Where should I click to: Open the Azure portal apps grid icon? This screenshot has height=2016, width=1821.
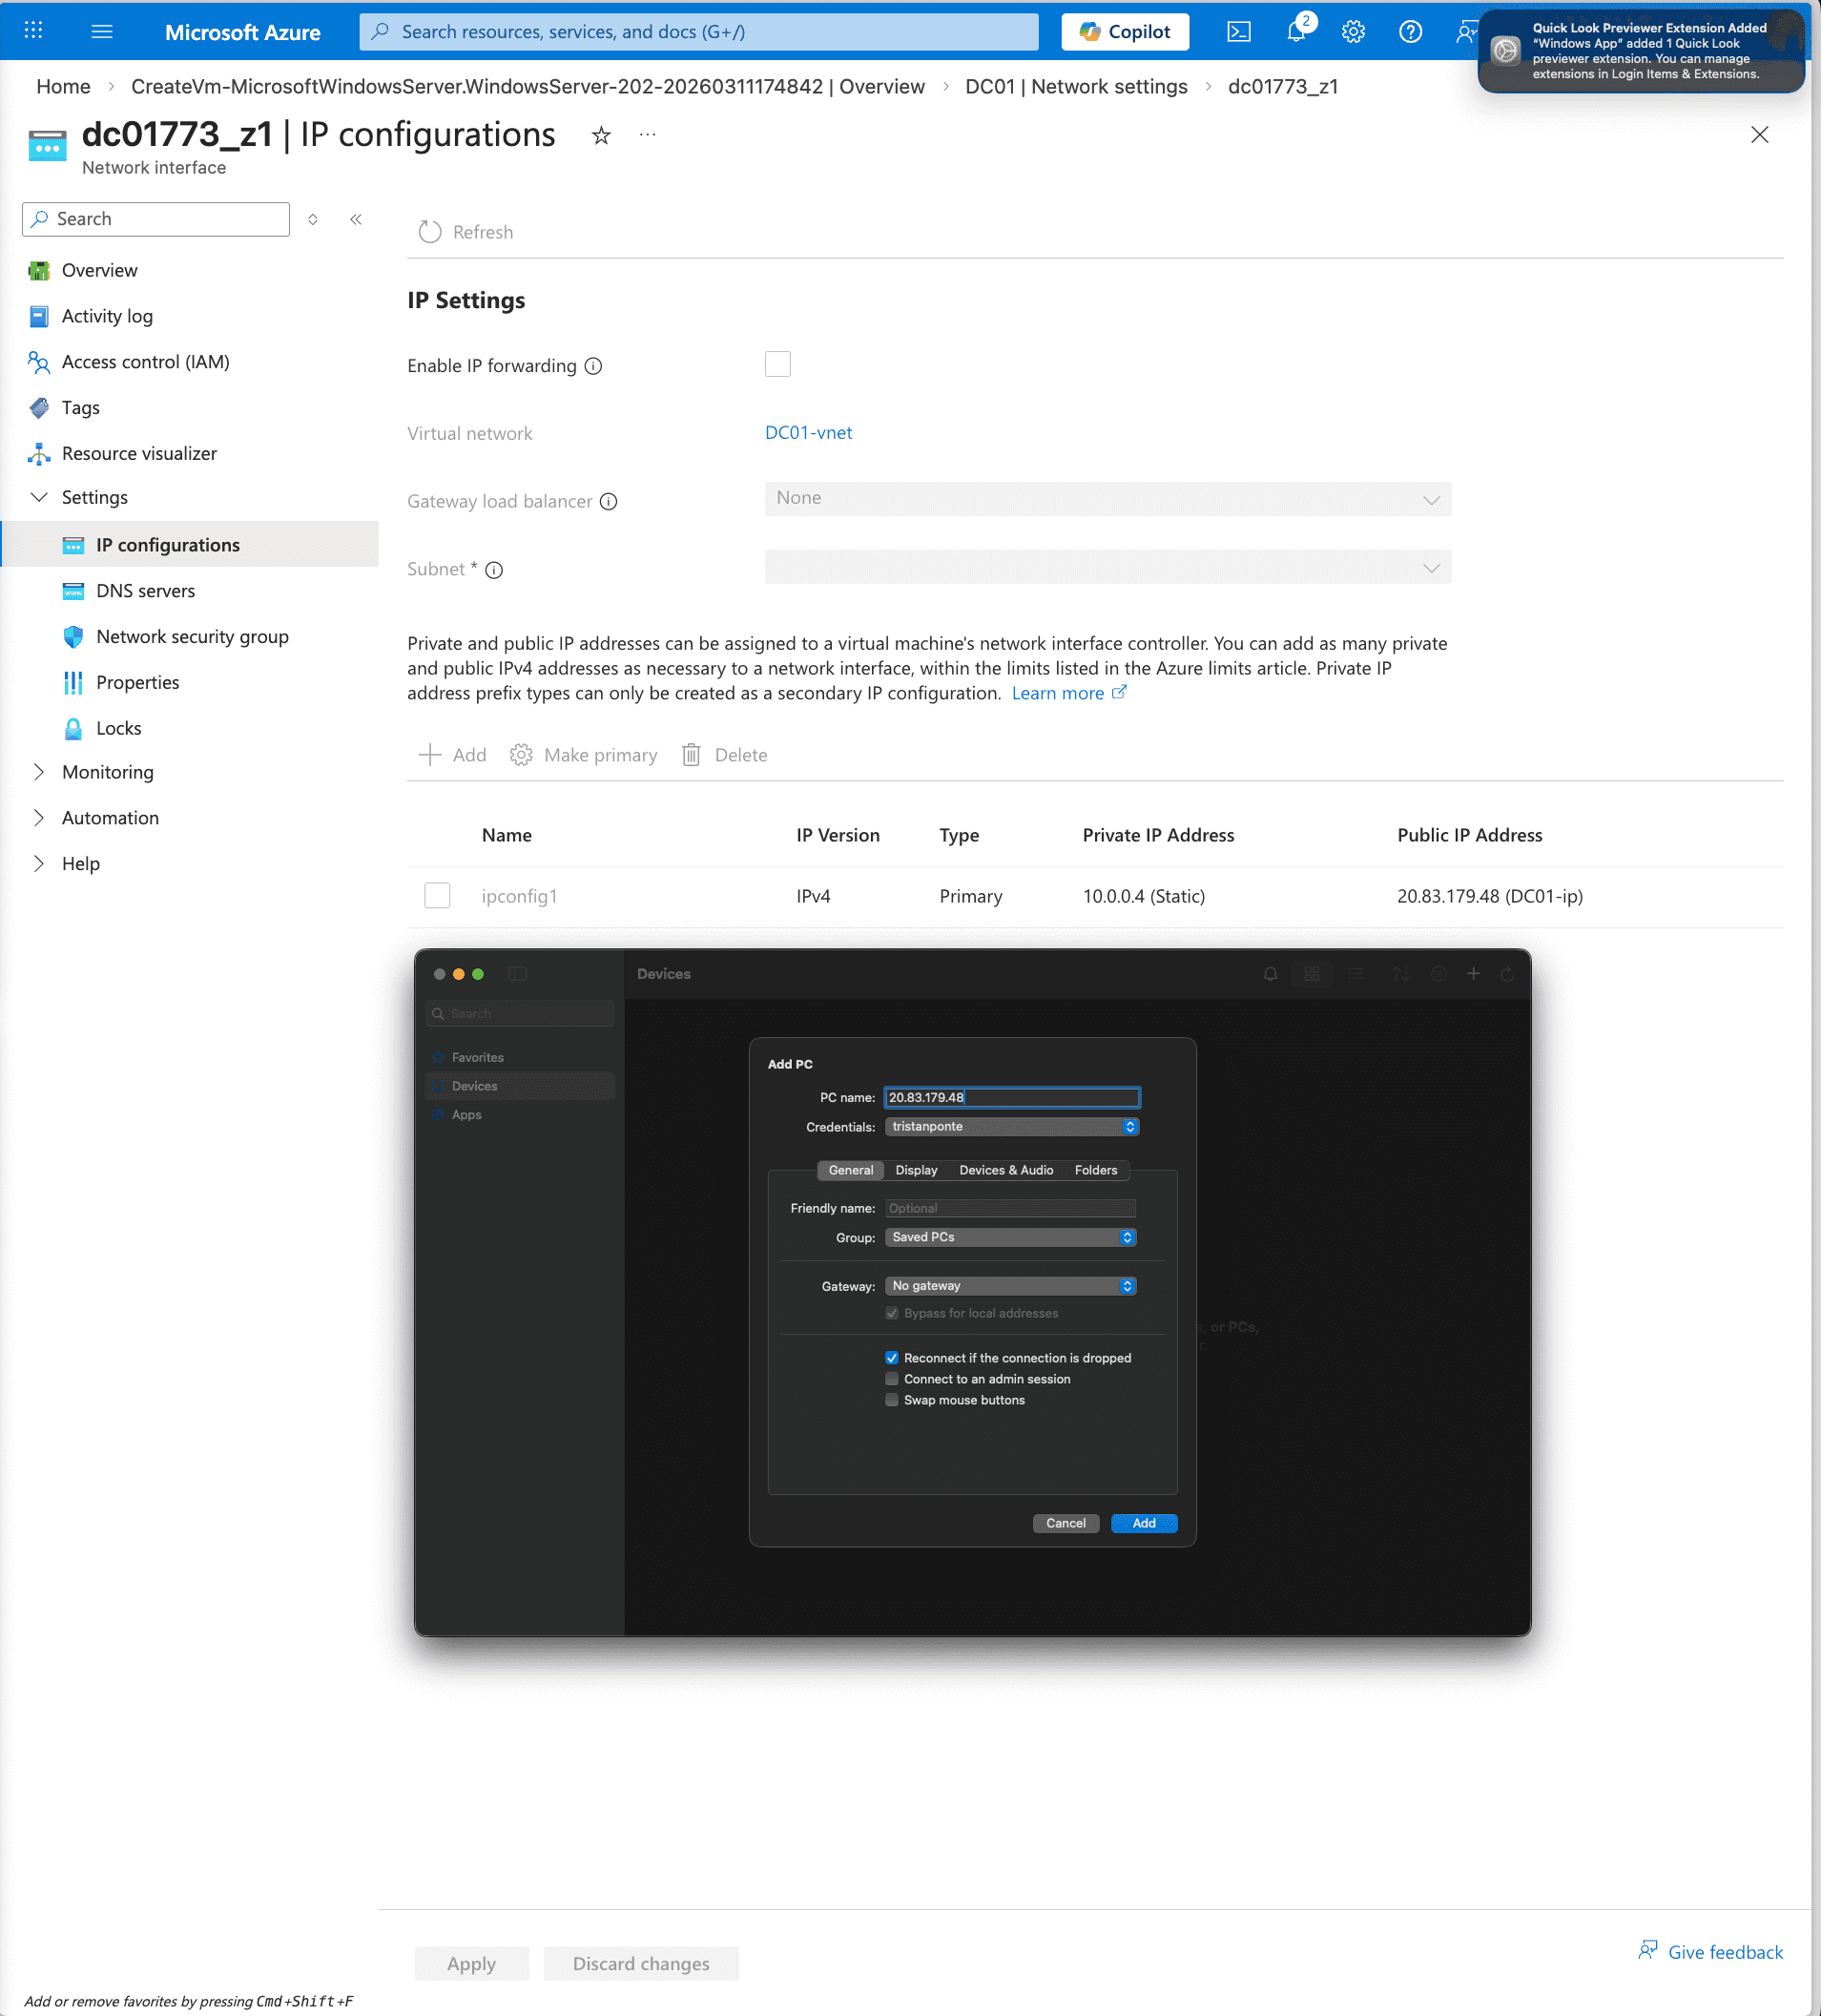[33, 31]
